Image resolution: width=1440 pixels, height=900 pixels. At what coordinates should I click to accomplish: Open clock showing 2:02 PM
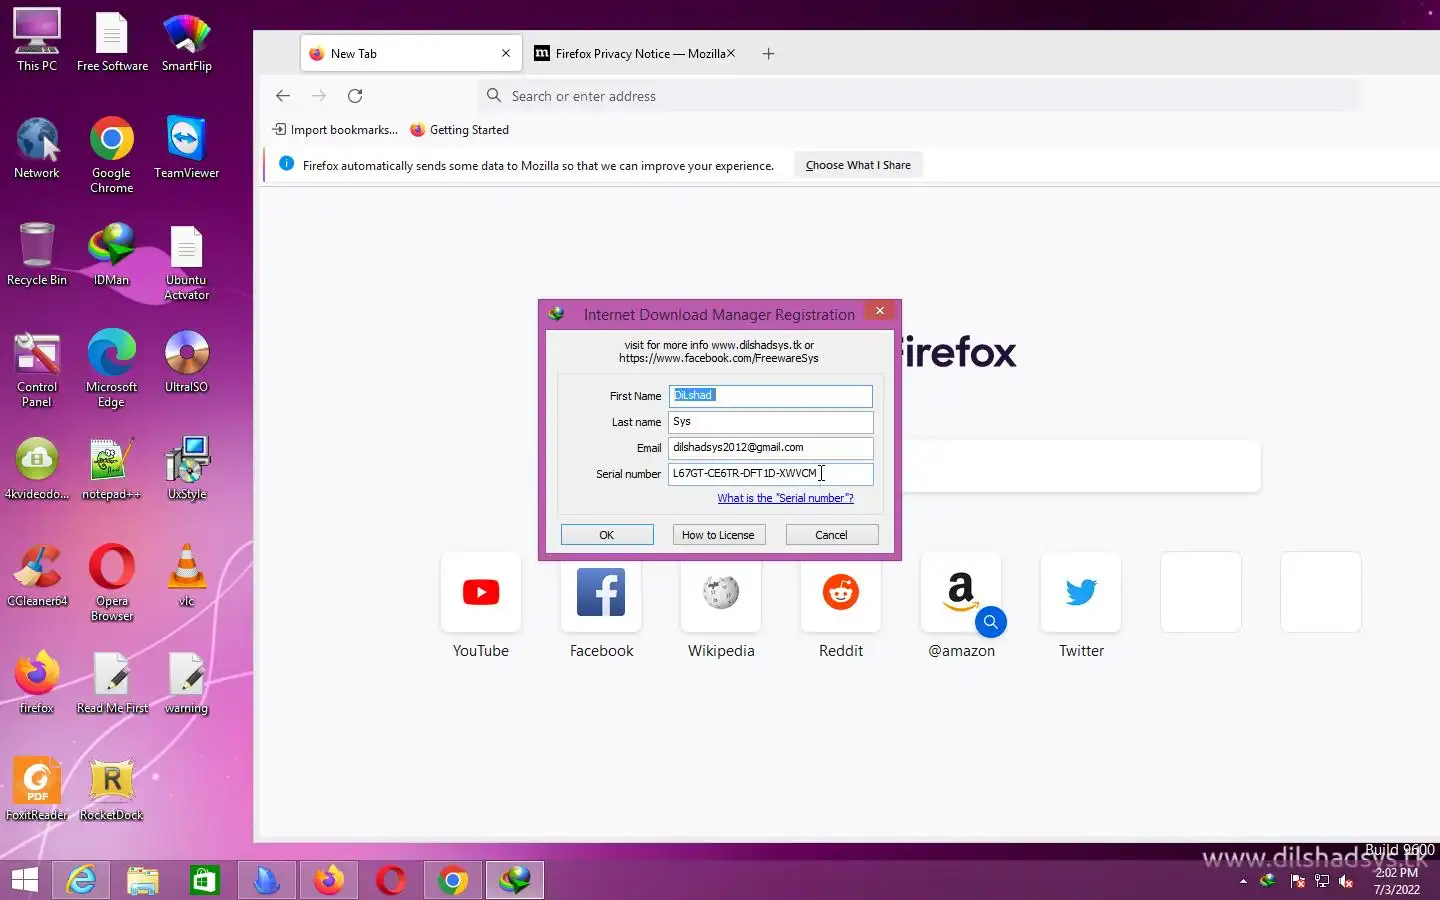click(x=1396, y=881)
